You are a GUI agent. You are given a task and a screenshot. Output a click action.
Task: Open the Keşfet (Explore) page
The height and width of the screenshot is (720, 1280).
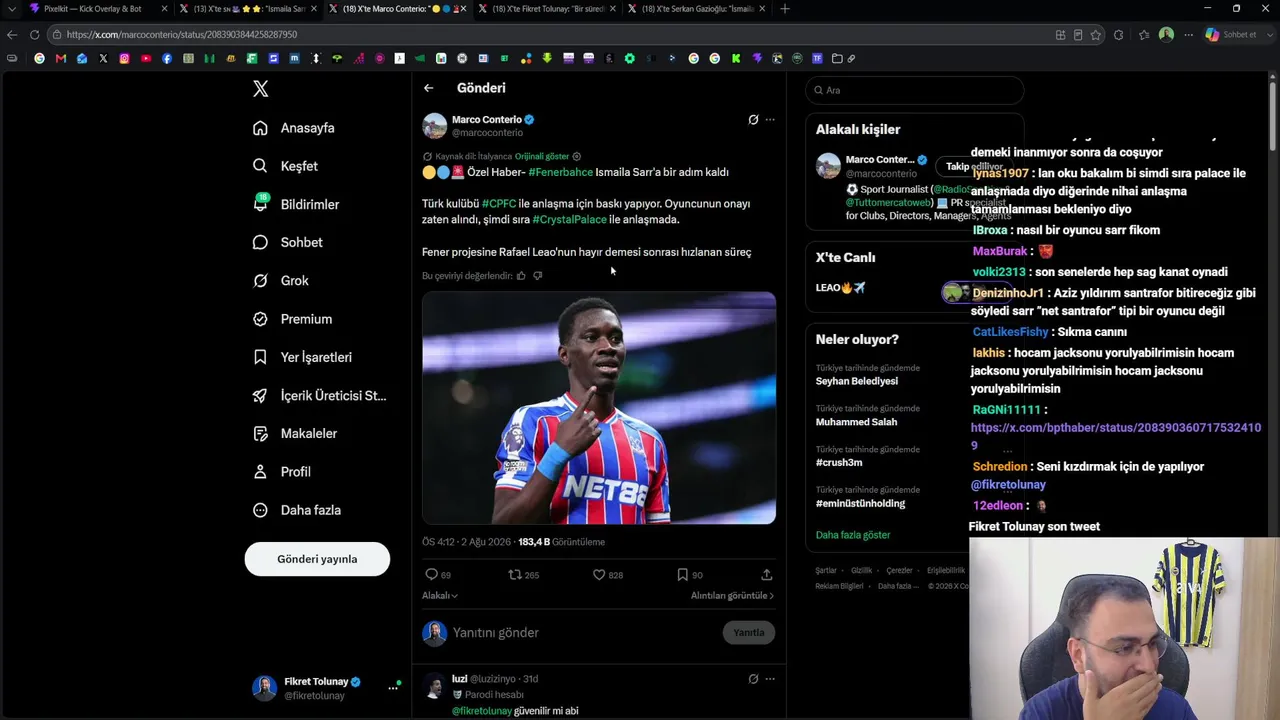coord(285,166)
